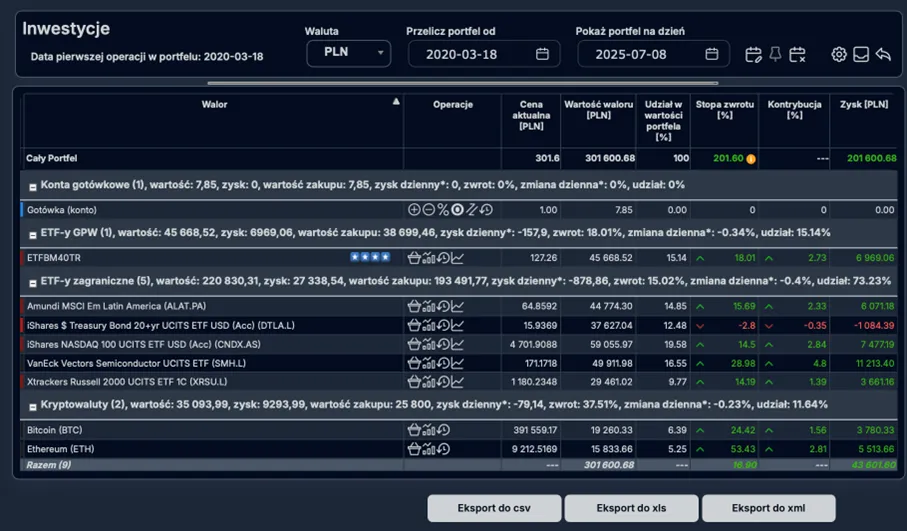The width and height of the screenshot is (907, 531).
Task: Click the horizontal scrollbar above the table
Action: 463,83
